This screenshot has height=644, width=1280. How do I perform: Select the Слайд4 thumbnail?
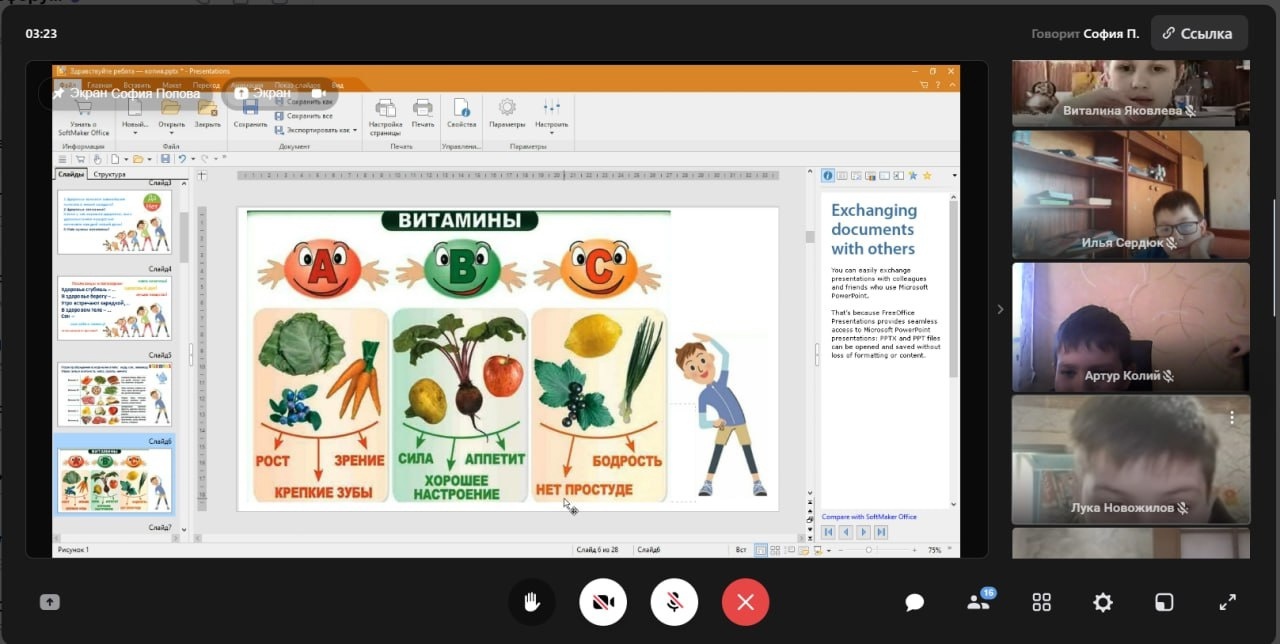pyautogui.click(x=114, y=308)
